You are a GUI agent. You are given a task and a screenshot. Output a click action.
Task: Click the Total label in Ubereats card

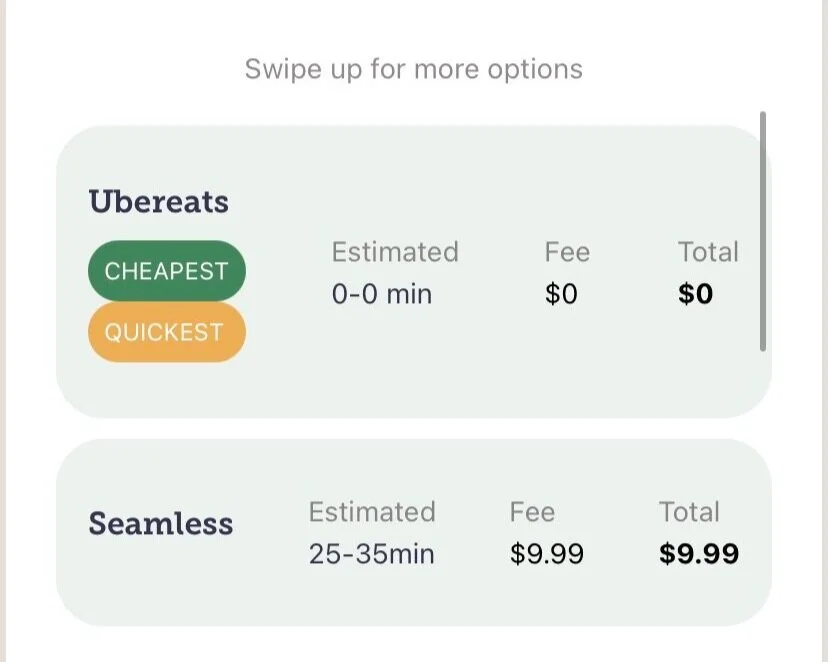[708, 252]
